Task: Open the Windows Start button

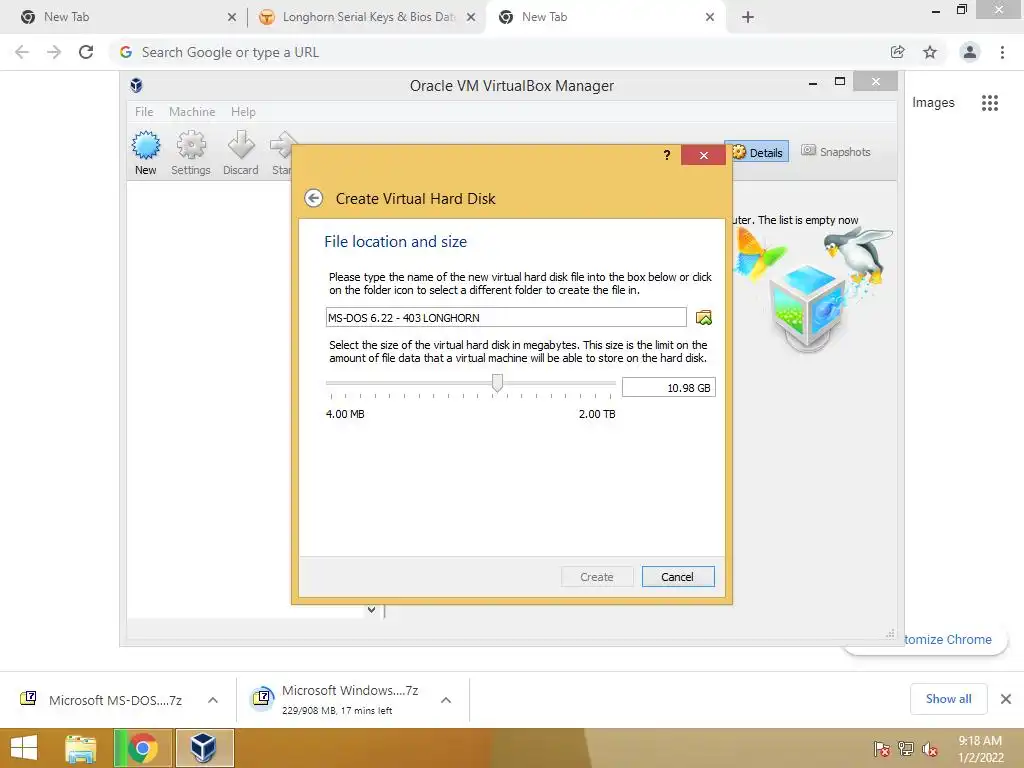Action: pos(24,748)
